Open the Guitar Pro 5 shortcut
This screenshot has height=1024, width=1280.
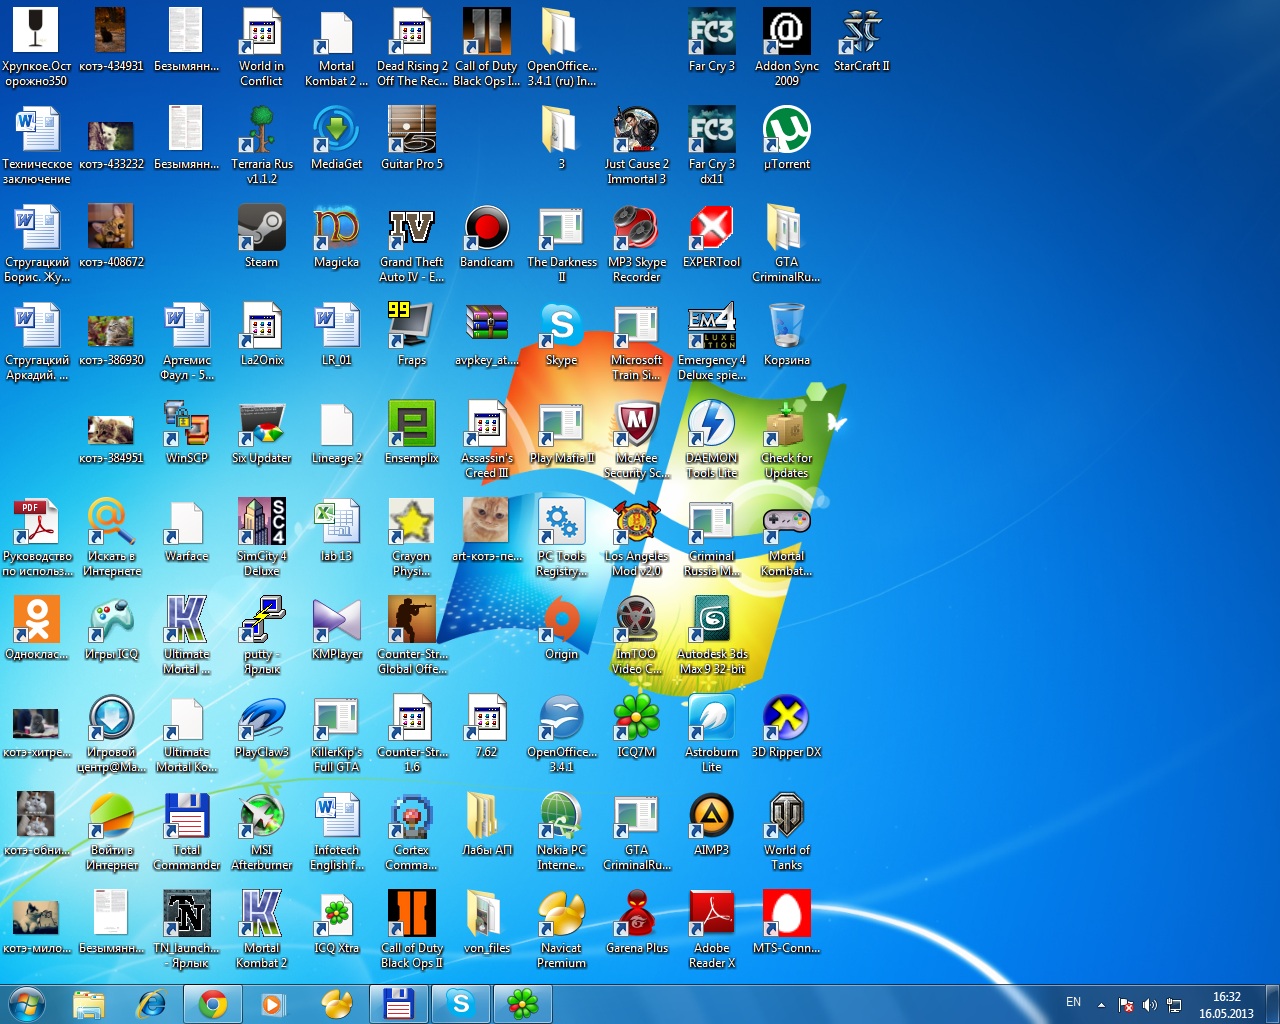[411, 139]
